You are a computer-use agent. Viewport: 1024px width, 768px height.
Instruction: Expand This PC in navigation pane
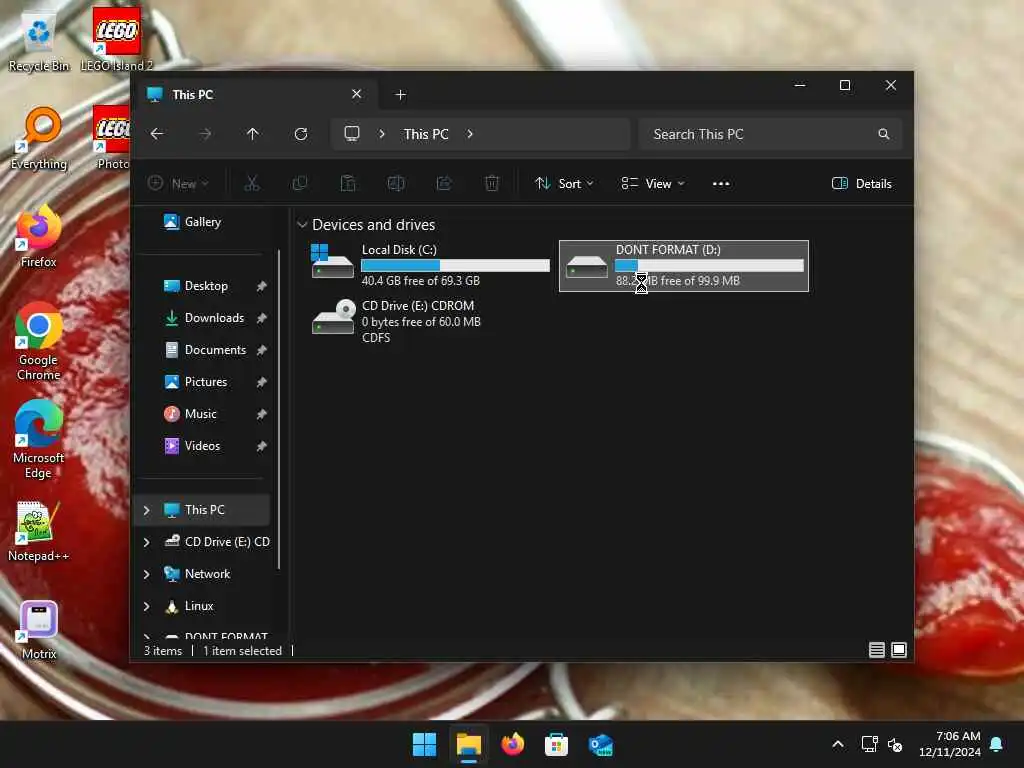[x=146, y=510]
